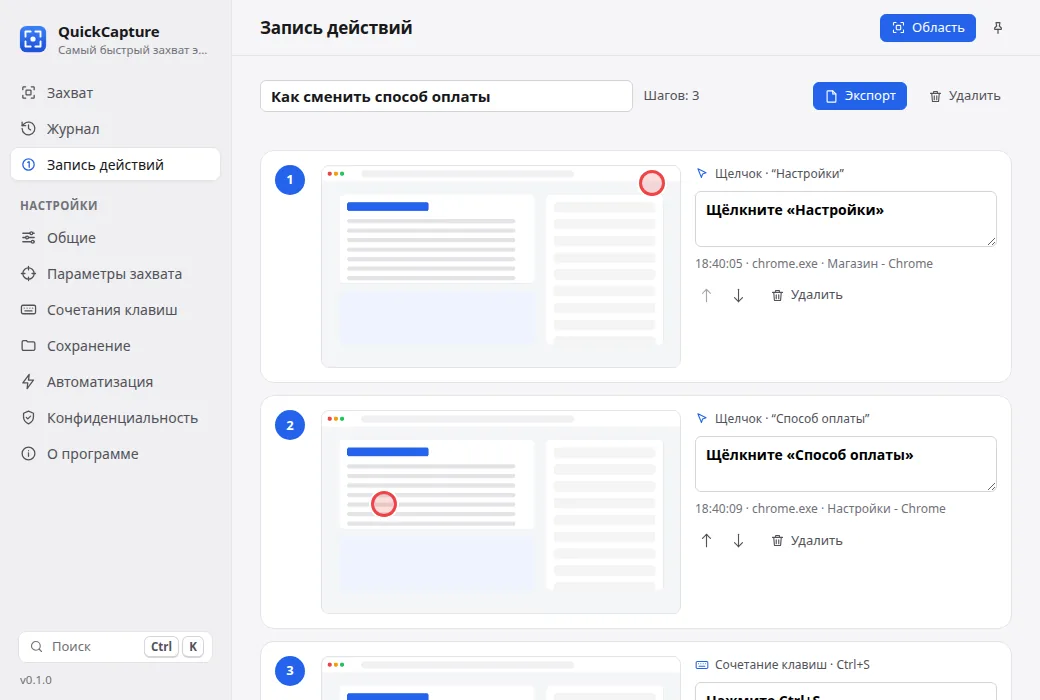The height and width of the screenshot is (700, 1040).
Task: Click the Сочетание клавиш · Ctrl+S label
Action: coord(792,664)
